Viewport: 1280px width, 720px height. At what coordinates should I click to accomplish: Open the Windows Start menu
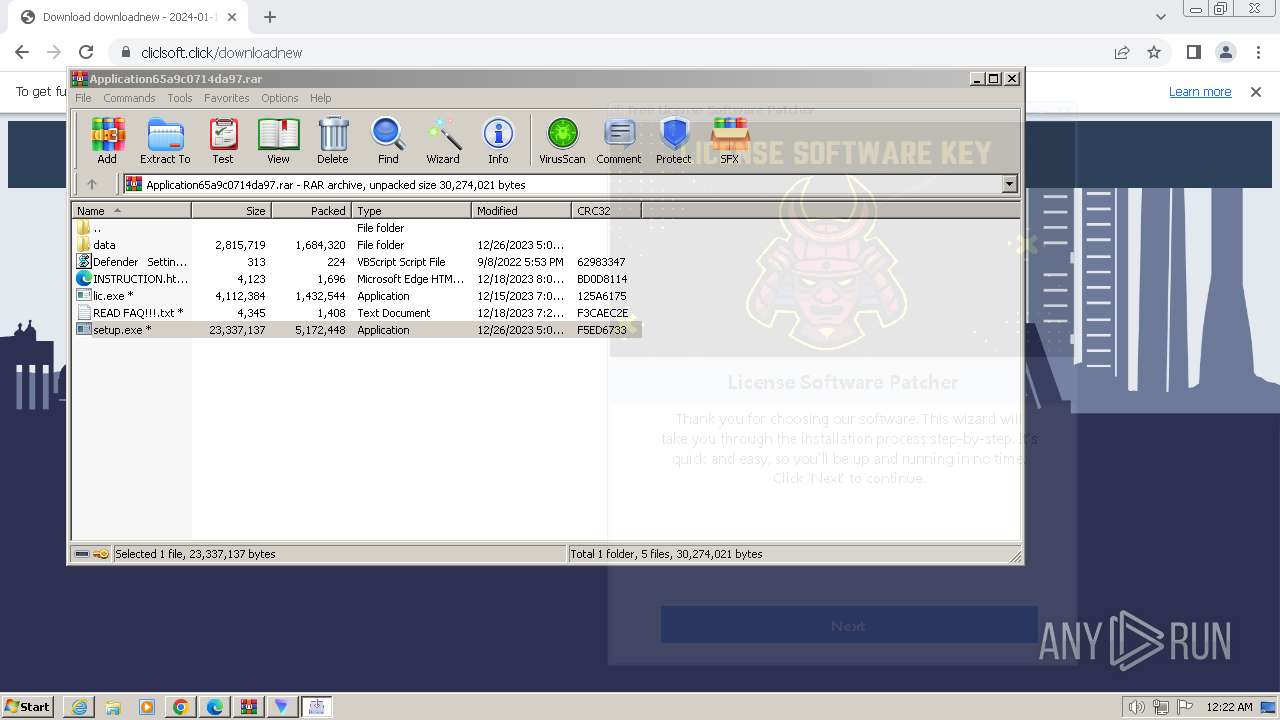tap(27, 706)
